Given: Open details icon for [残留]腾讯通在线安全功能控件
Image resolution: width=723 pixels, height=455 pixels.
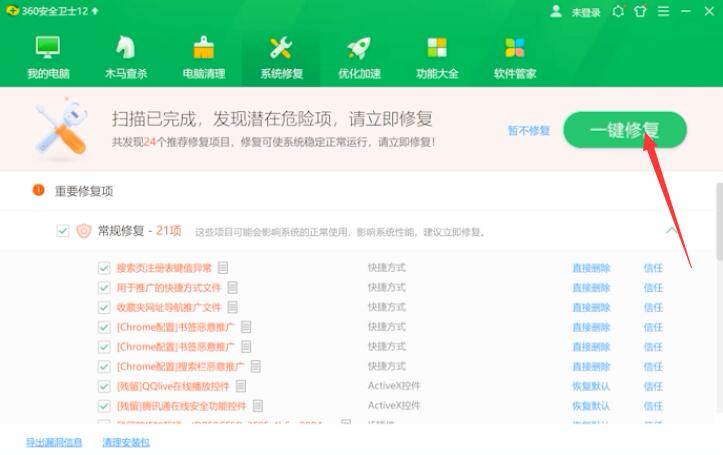Looking at the screenshot, I should (x=258, y=406).
